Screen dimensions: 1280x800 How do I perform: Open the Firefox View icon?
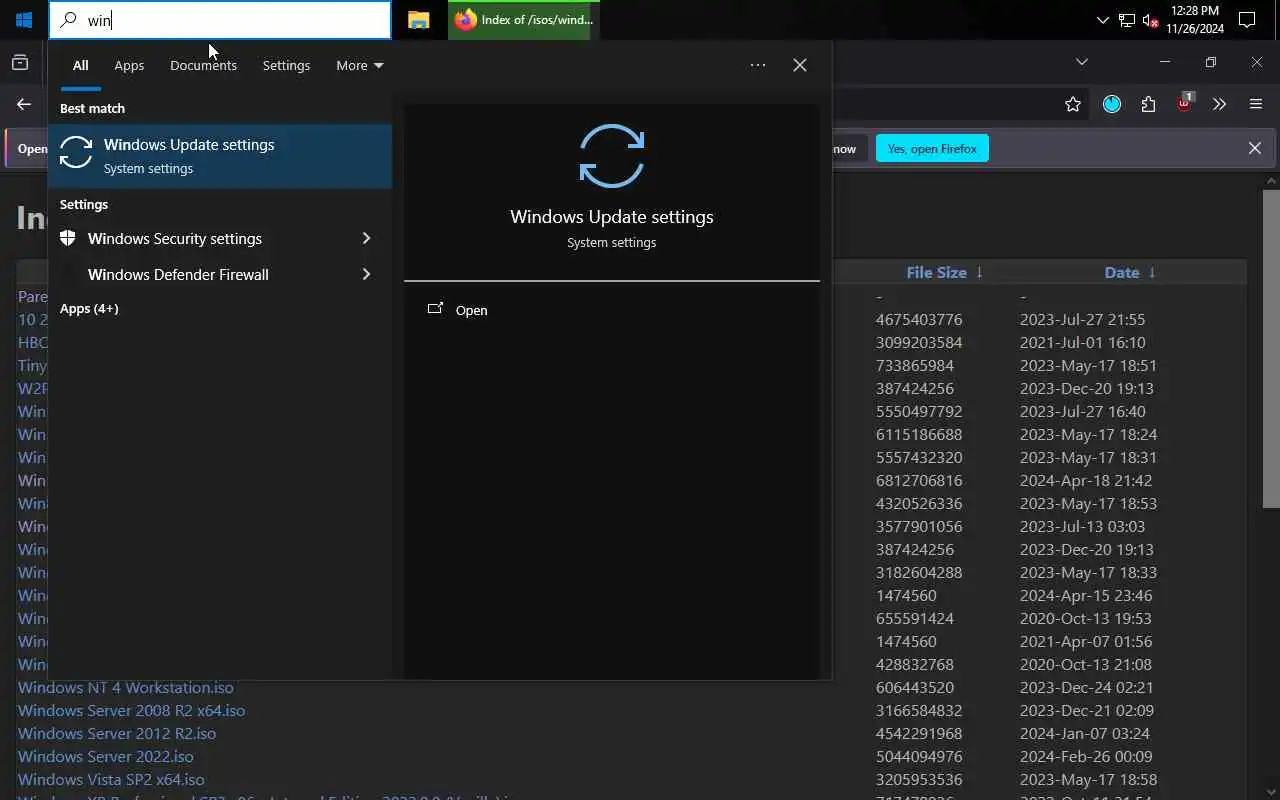click(20, 62)
